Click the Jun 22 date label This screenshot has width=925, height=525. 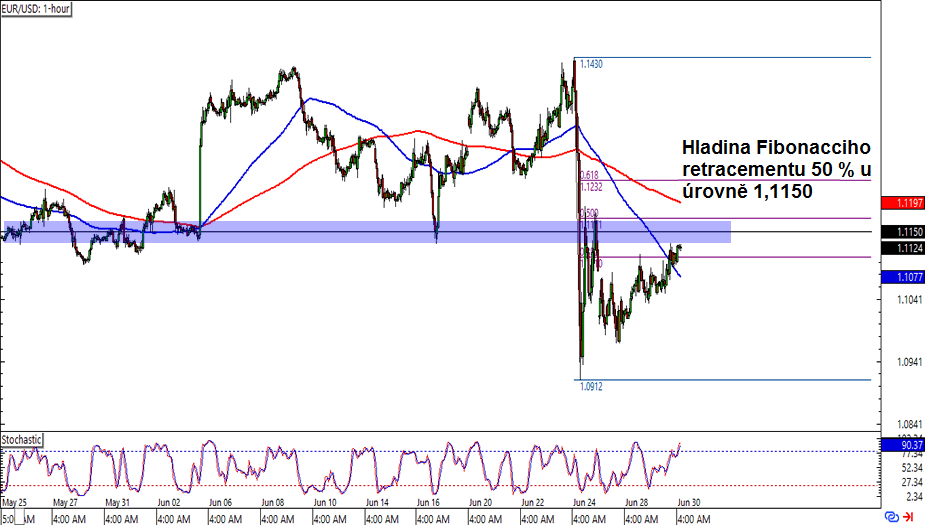533,503
